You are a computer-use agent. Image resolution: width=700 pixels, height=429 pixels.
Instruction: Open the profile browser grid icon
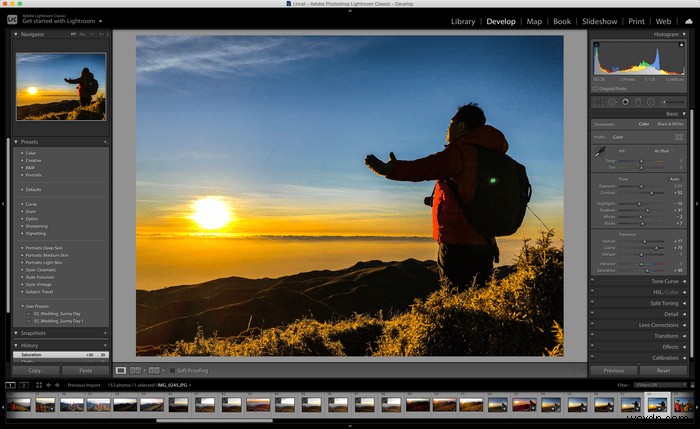click(x=679, y=137)
